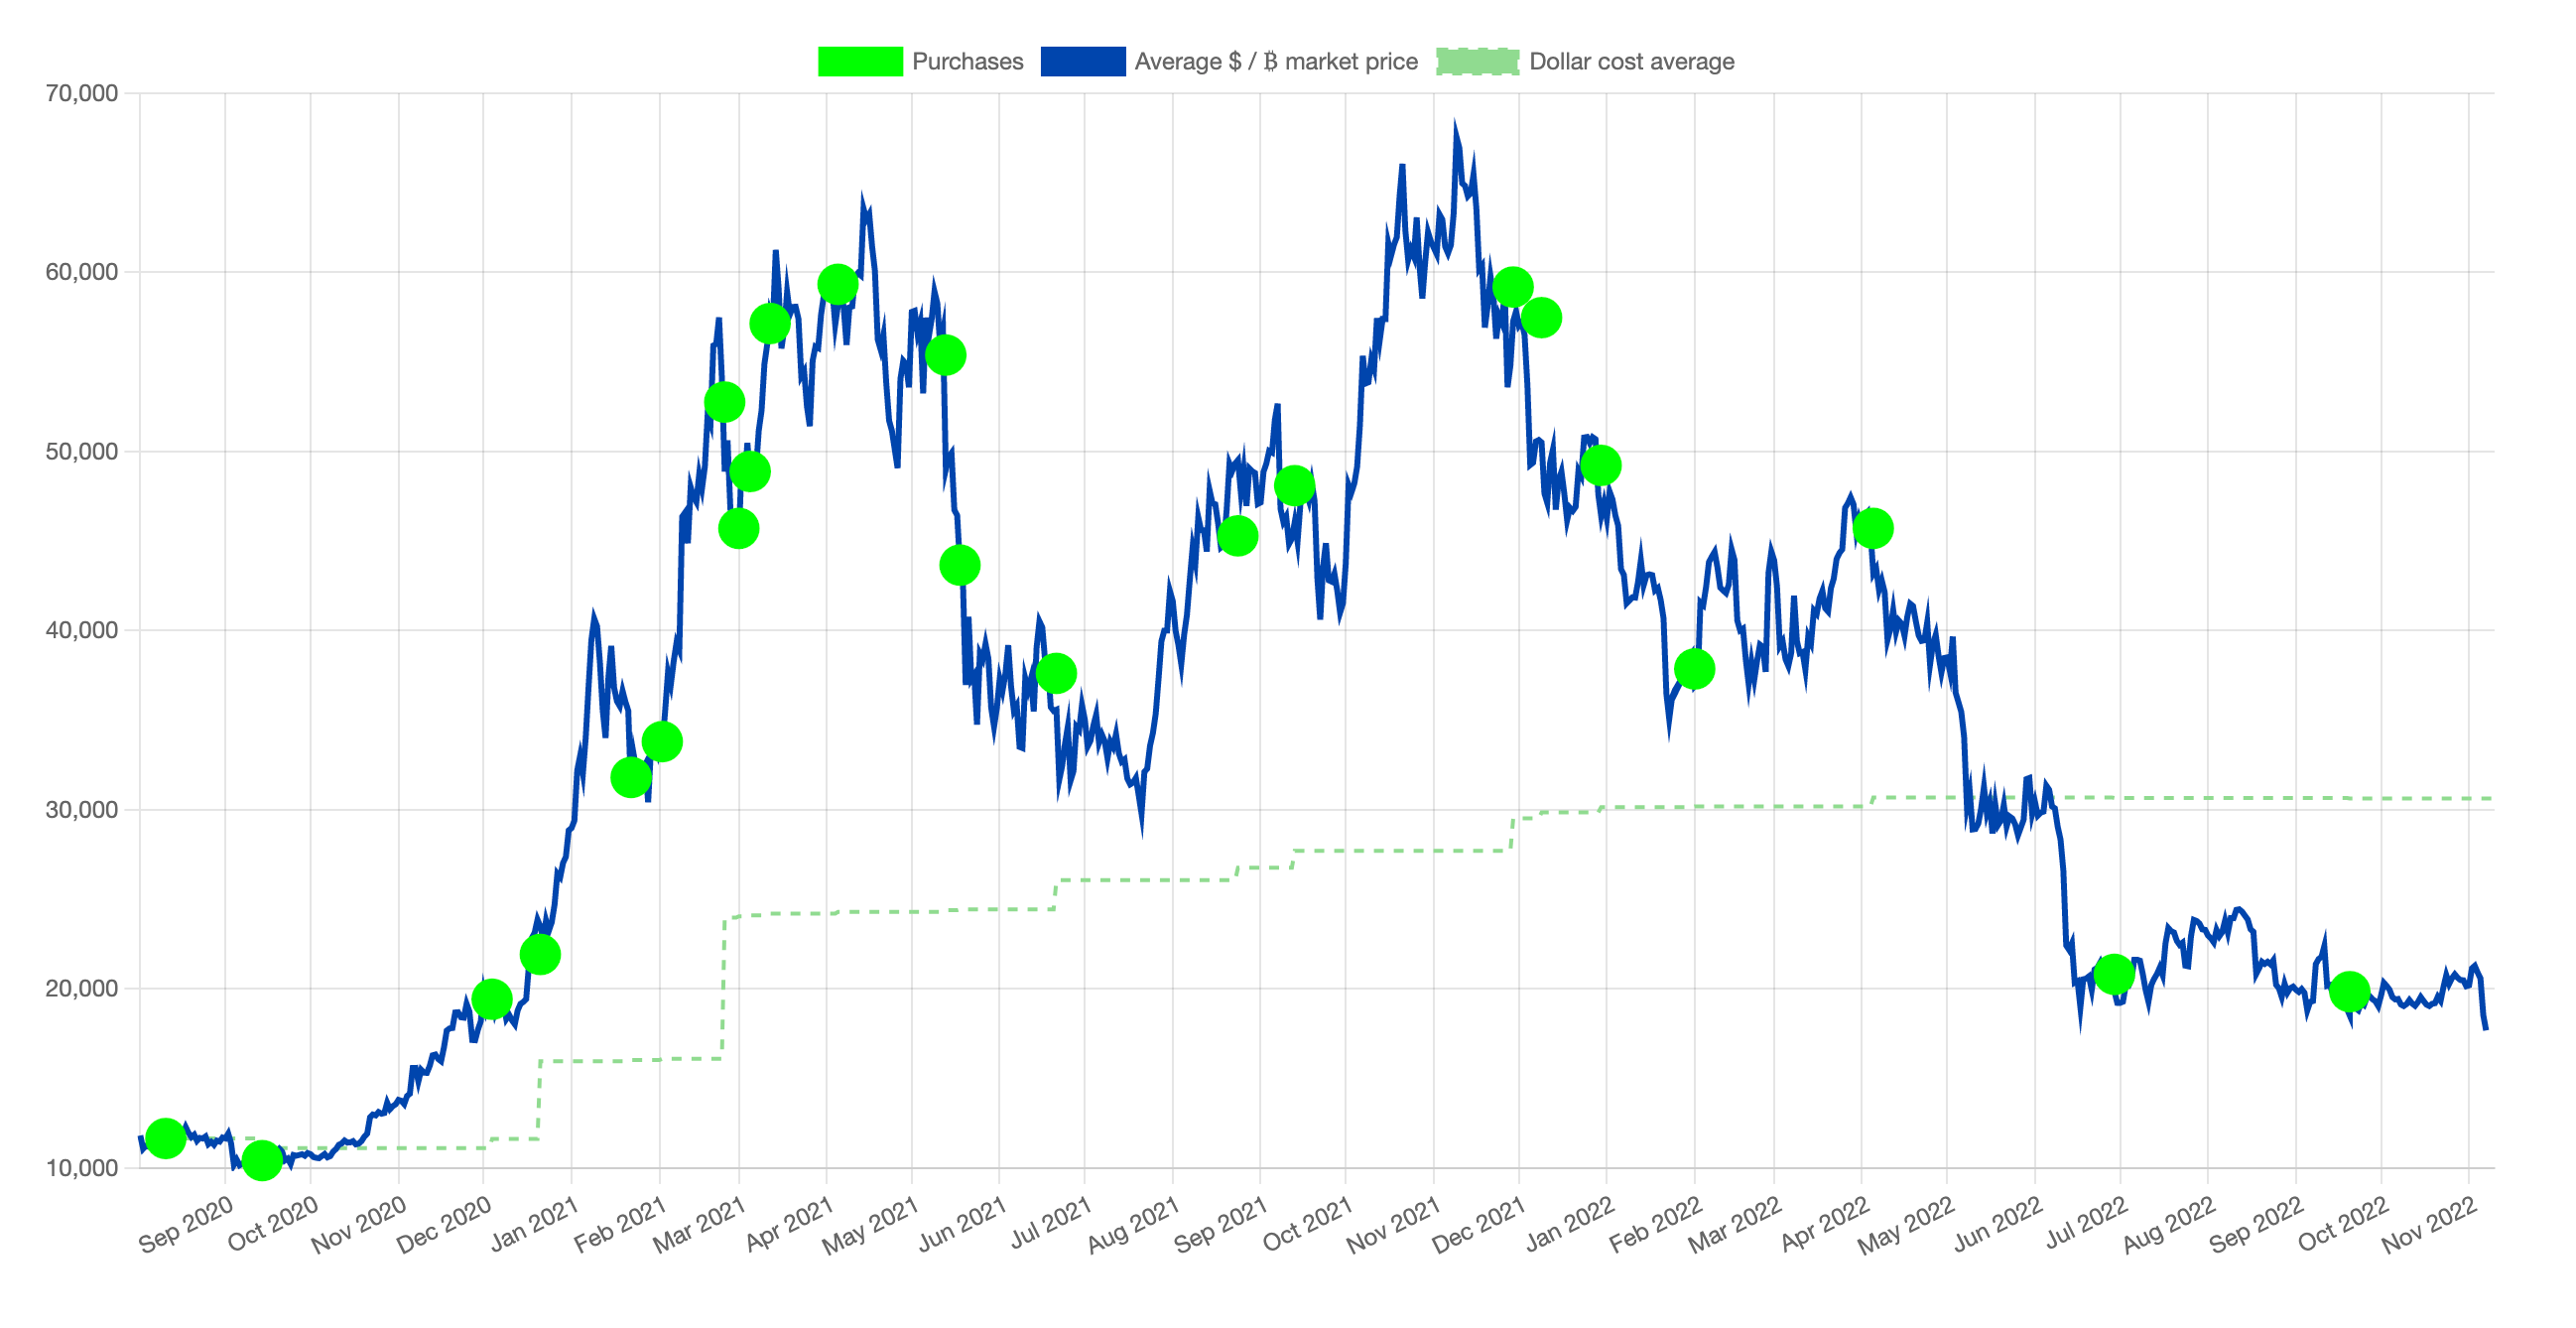Click the 30,000 y-axis label
This screenshot has width=2576, height=1328.
(81, 810)
